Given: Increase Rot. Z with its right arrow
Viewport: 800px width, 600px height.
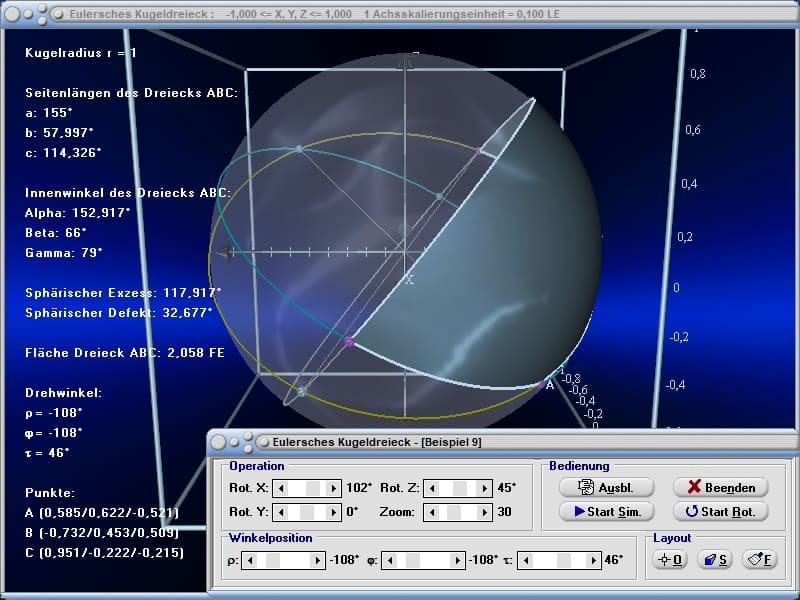Looking at the screenshot, I should pyautogui.click(x=485, y=488).
